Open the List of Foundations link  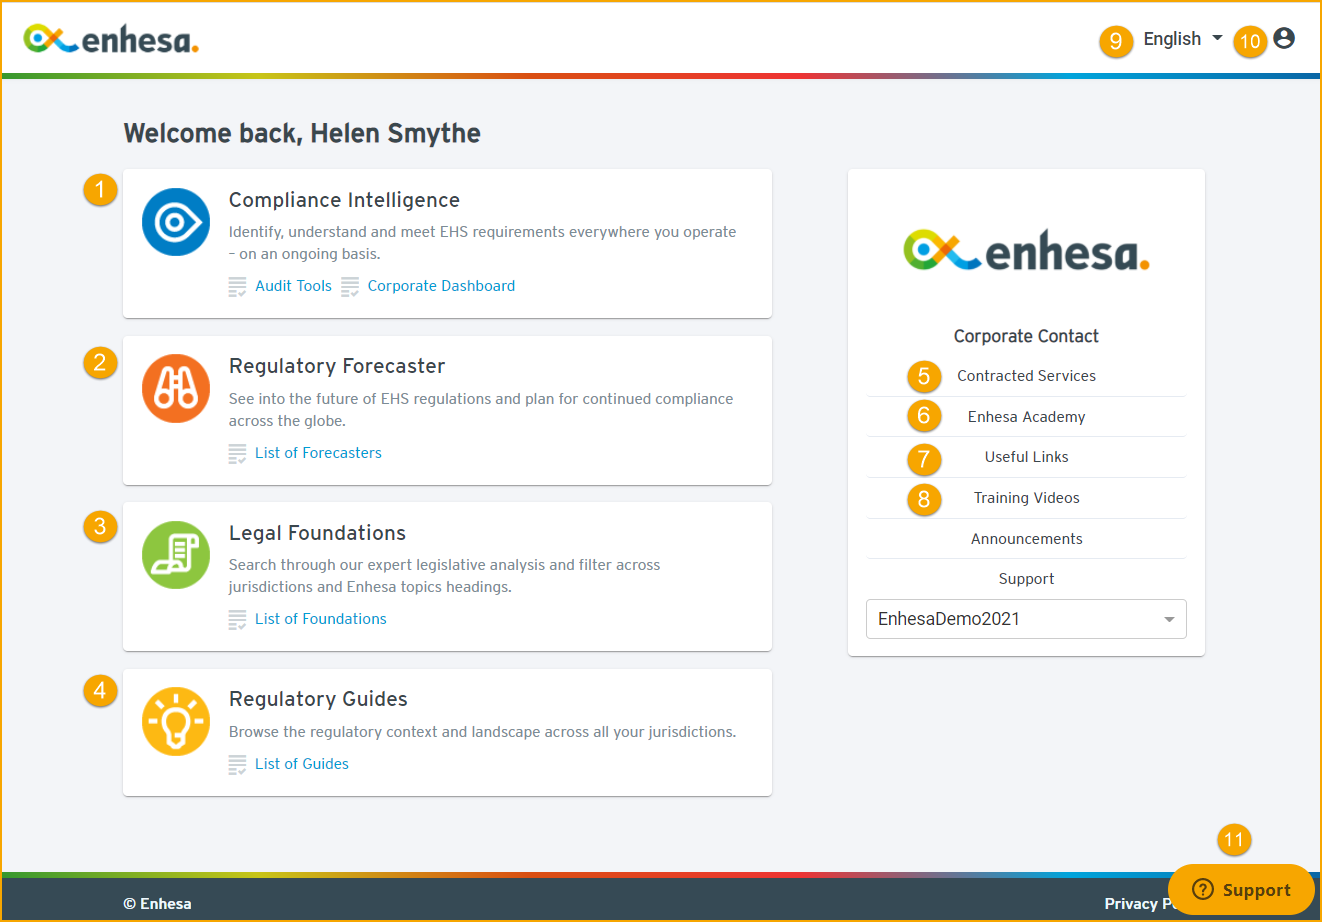pos(320,619)
